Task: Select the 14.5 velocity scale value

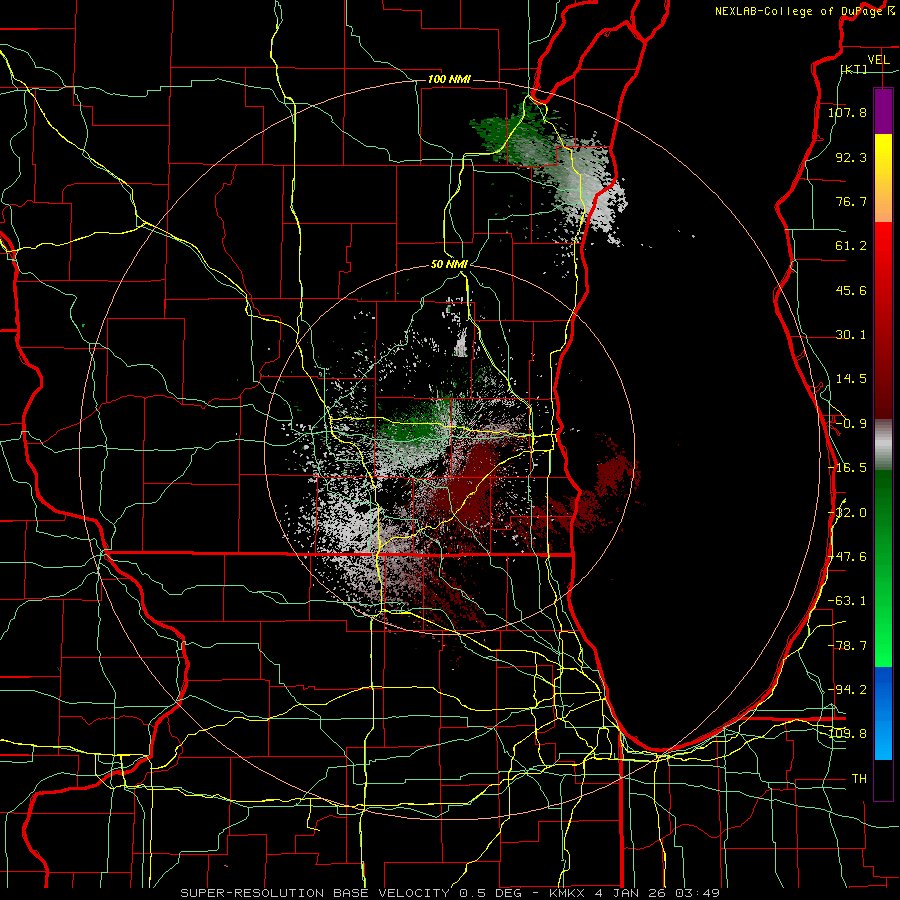Action: pos(851,379)
